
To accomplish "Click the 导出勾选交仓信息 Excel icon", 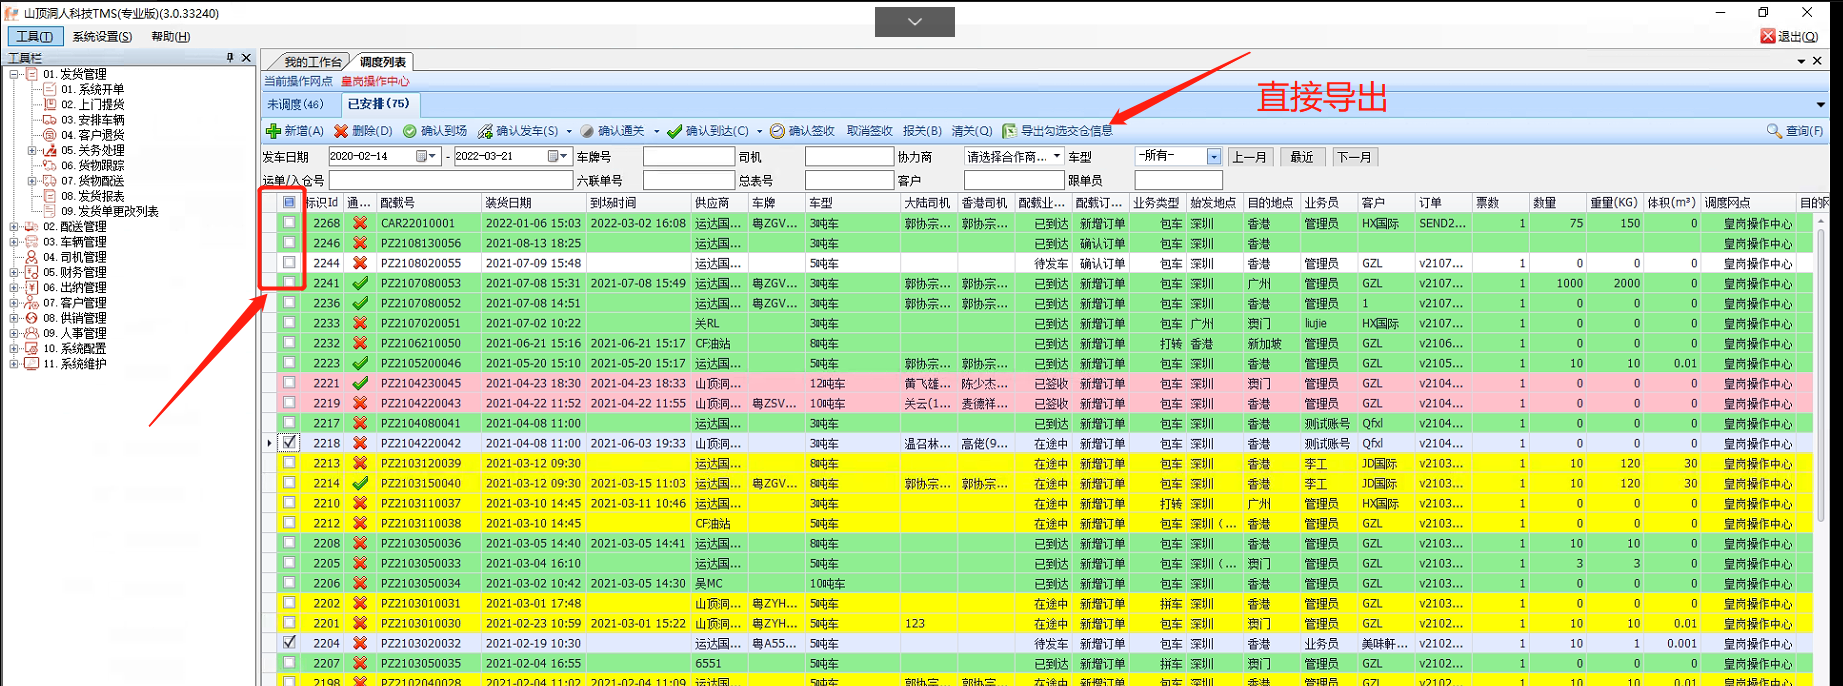I will click(1009, 131).
